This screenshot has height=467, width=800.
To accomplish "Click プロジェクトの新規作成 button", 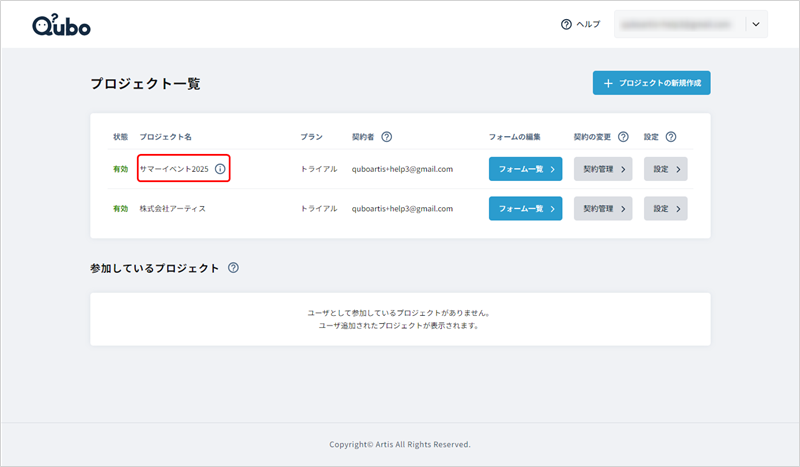I will coord(651,83).
